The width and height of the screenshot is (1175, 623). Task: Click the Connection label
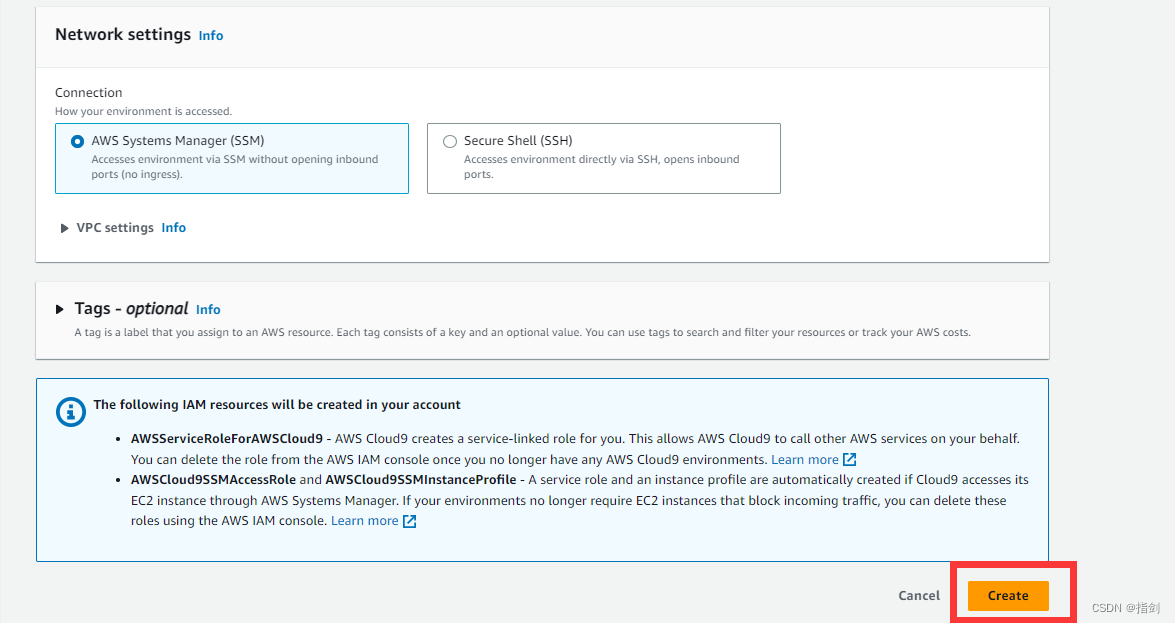[x=88, y=92]
